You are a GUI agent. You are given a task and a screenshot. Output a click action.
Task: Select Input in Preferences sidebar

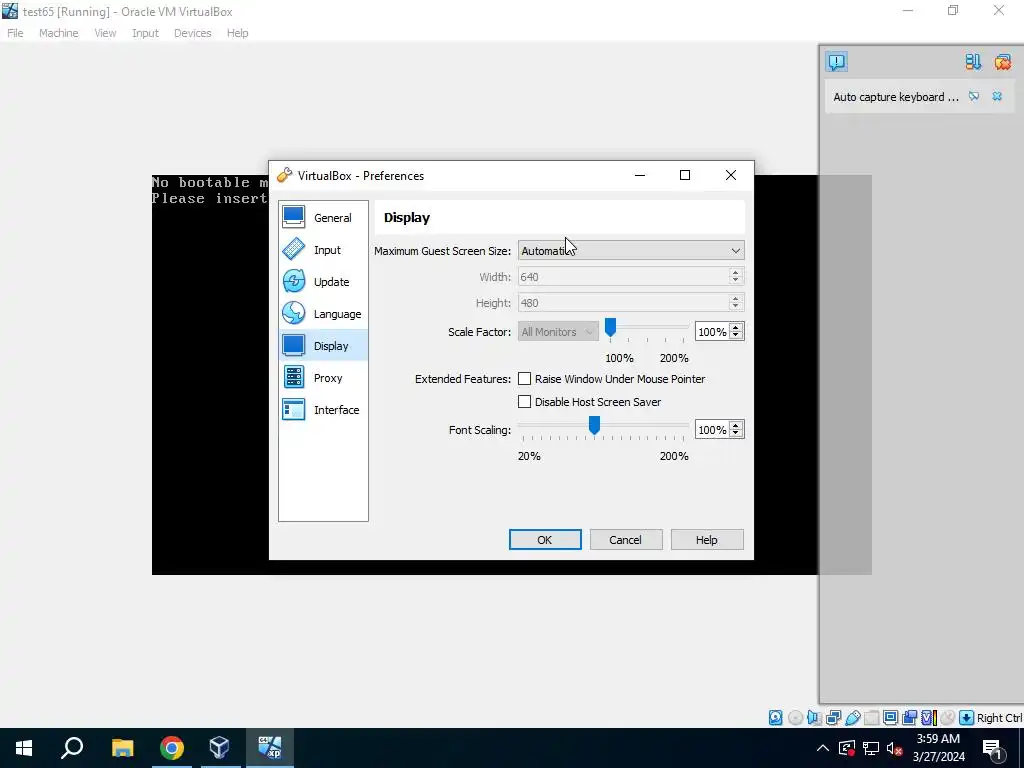[x=323, y=249]
